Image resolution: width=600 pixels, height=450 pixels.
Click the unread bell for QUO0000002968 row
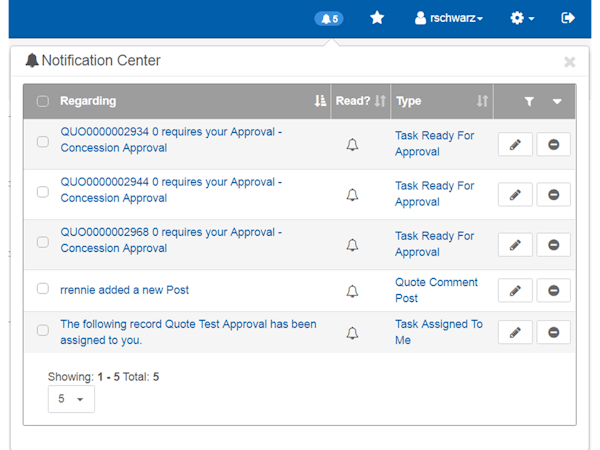pos(352,244)
